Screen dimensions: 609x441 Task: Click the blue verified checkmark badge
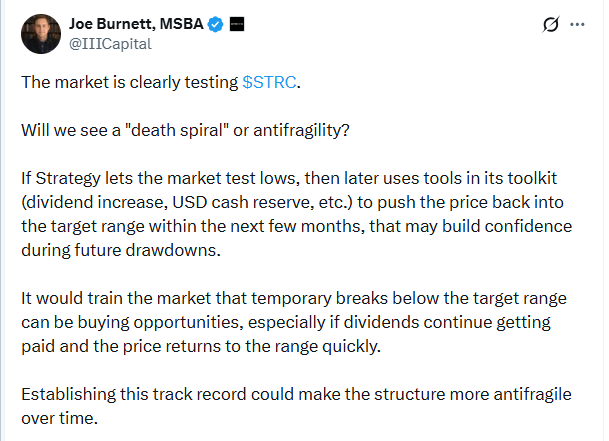(x=216, y=24)
